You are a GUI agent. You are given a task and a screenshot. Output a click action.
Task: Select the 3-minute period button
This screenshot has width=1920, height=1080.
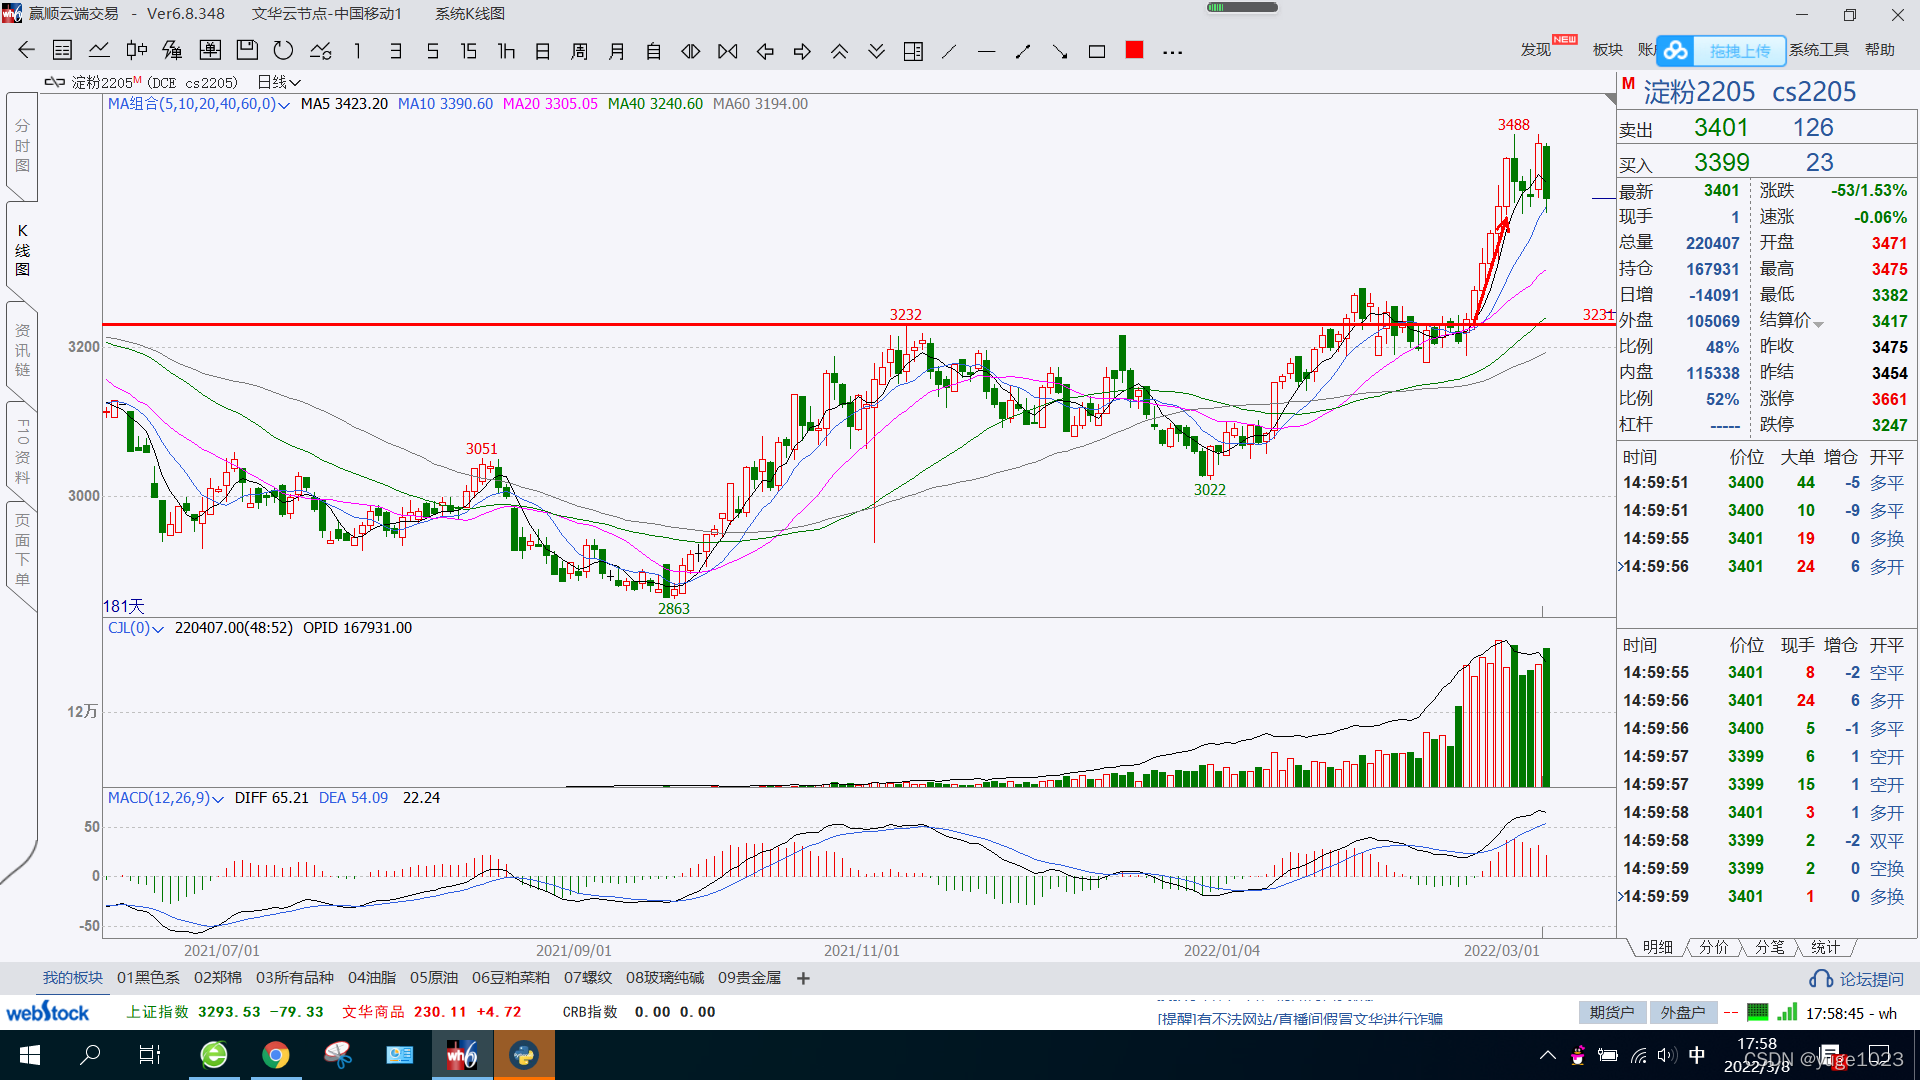(396, 51)
